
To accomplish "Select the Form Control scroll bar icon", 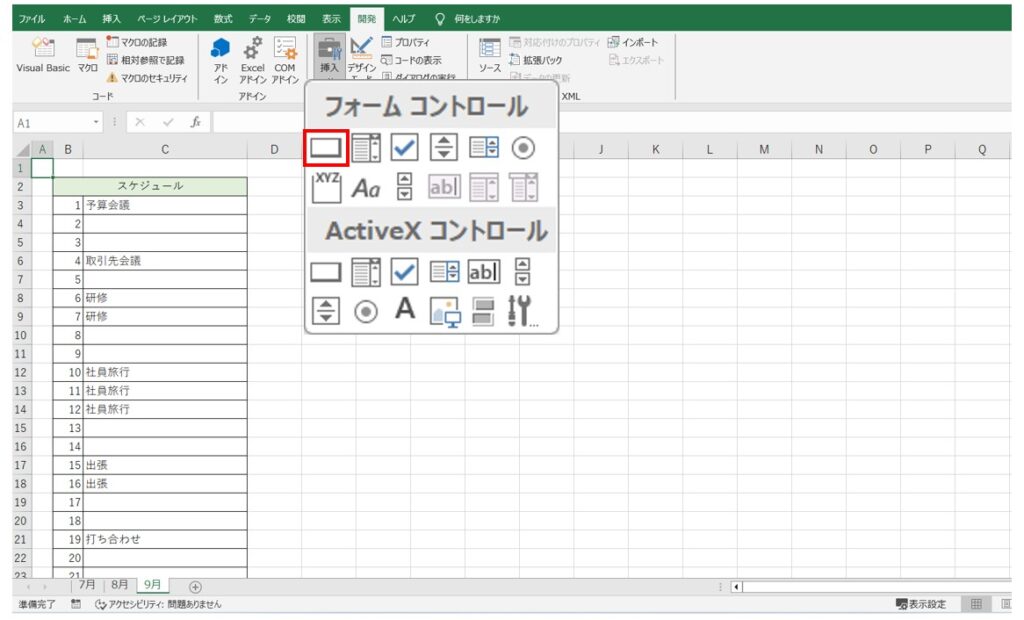I will (x=404, y=188).
